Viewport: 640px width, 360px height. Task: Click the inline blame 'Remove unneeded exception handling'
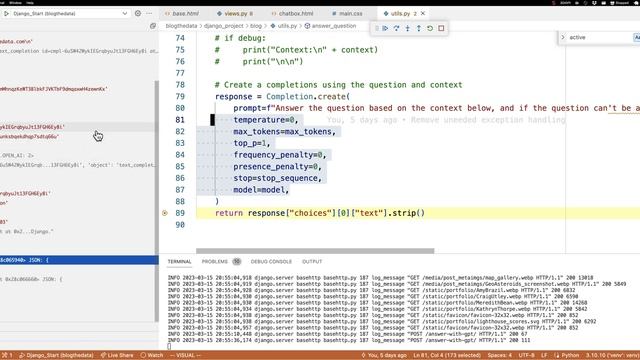[488, 120]
